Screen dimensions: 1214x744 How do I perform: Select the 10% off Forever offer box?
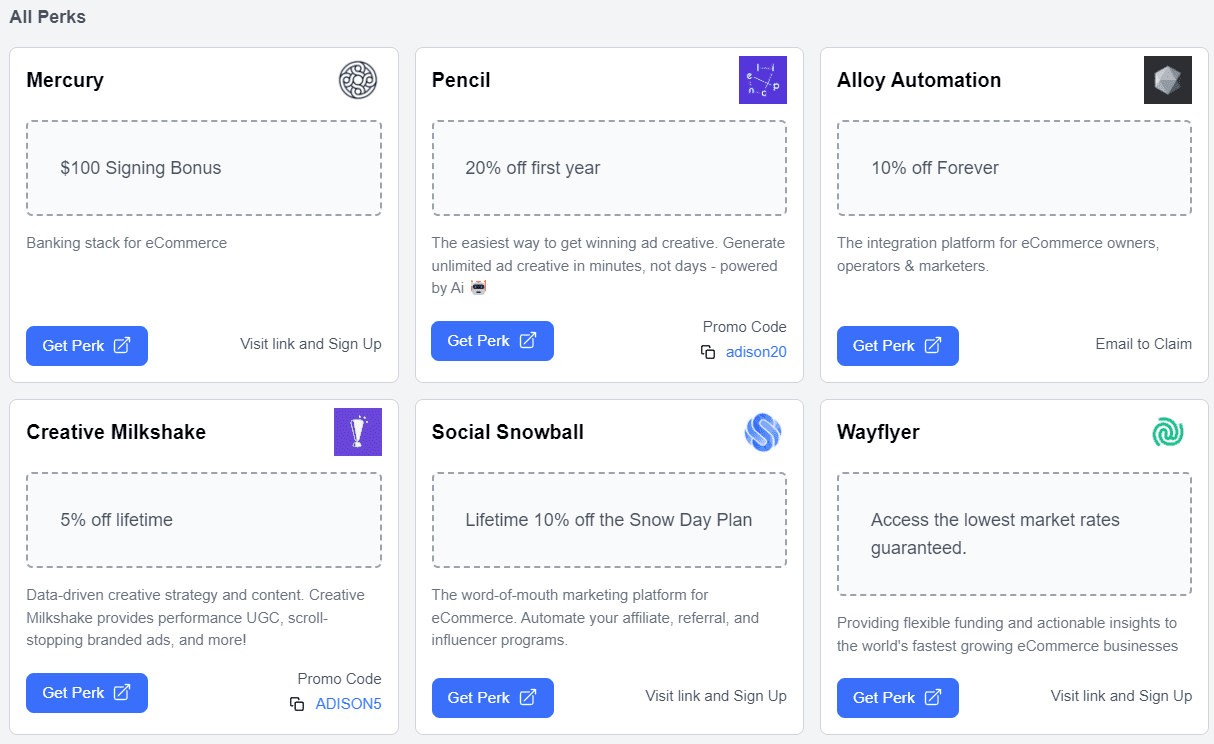tap(1013, 168)
